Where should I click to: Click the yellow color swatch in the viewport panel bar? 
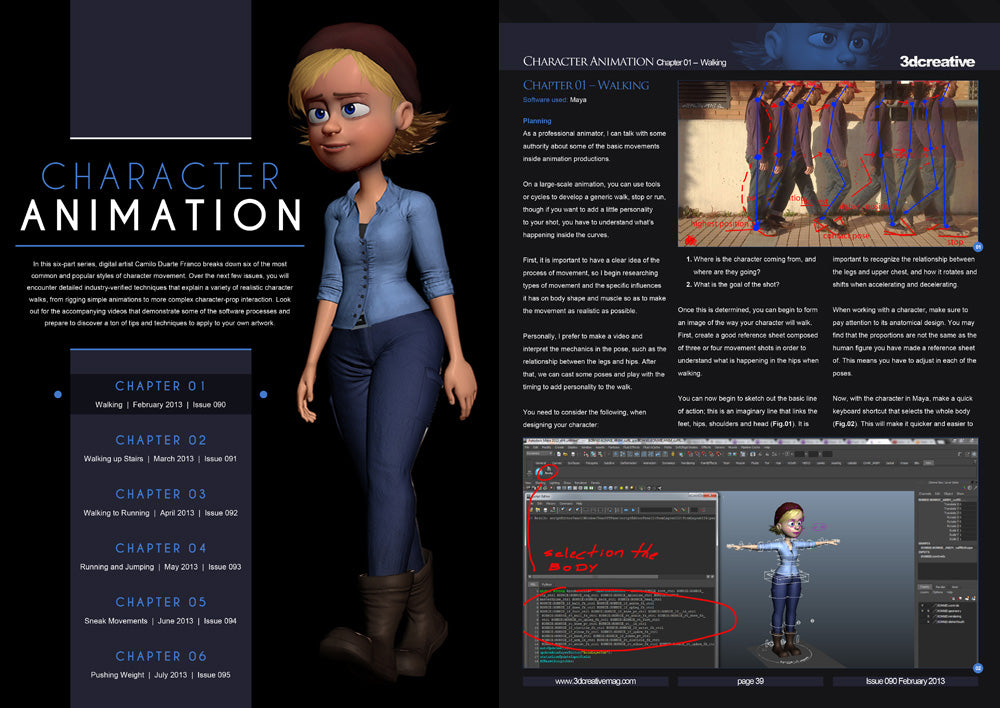coord(621,487)
